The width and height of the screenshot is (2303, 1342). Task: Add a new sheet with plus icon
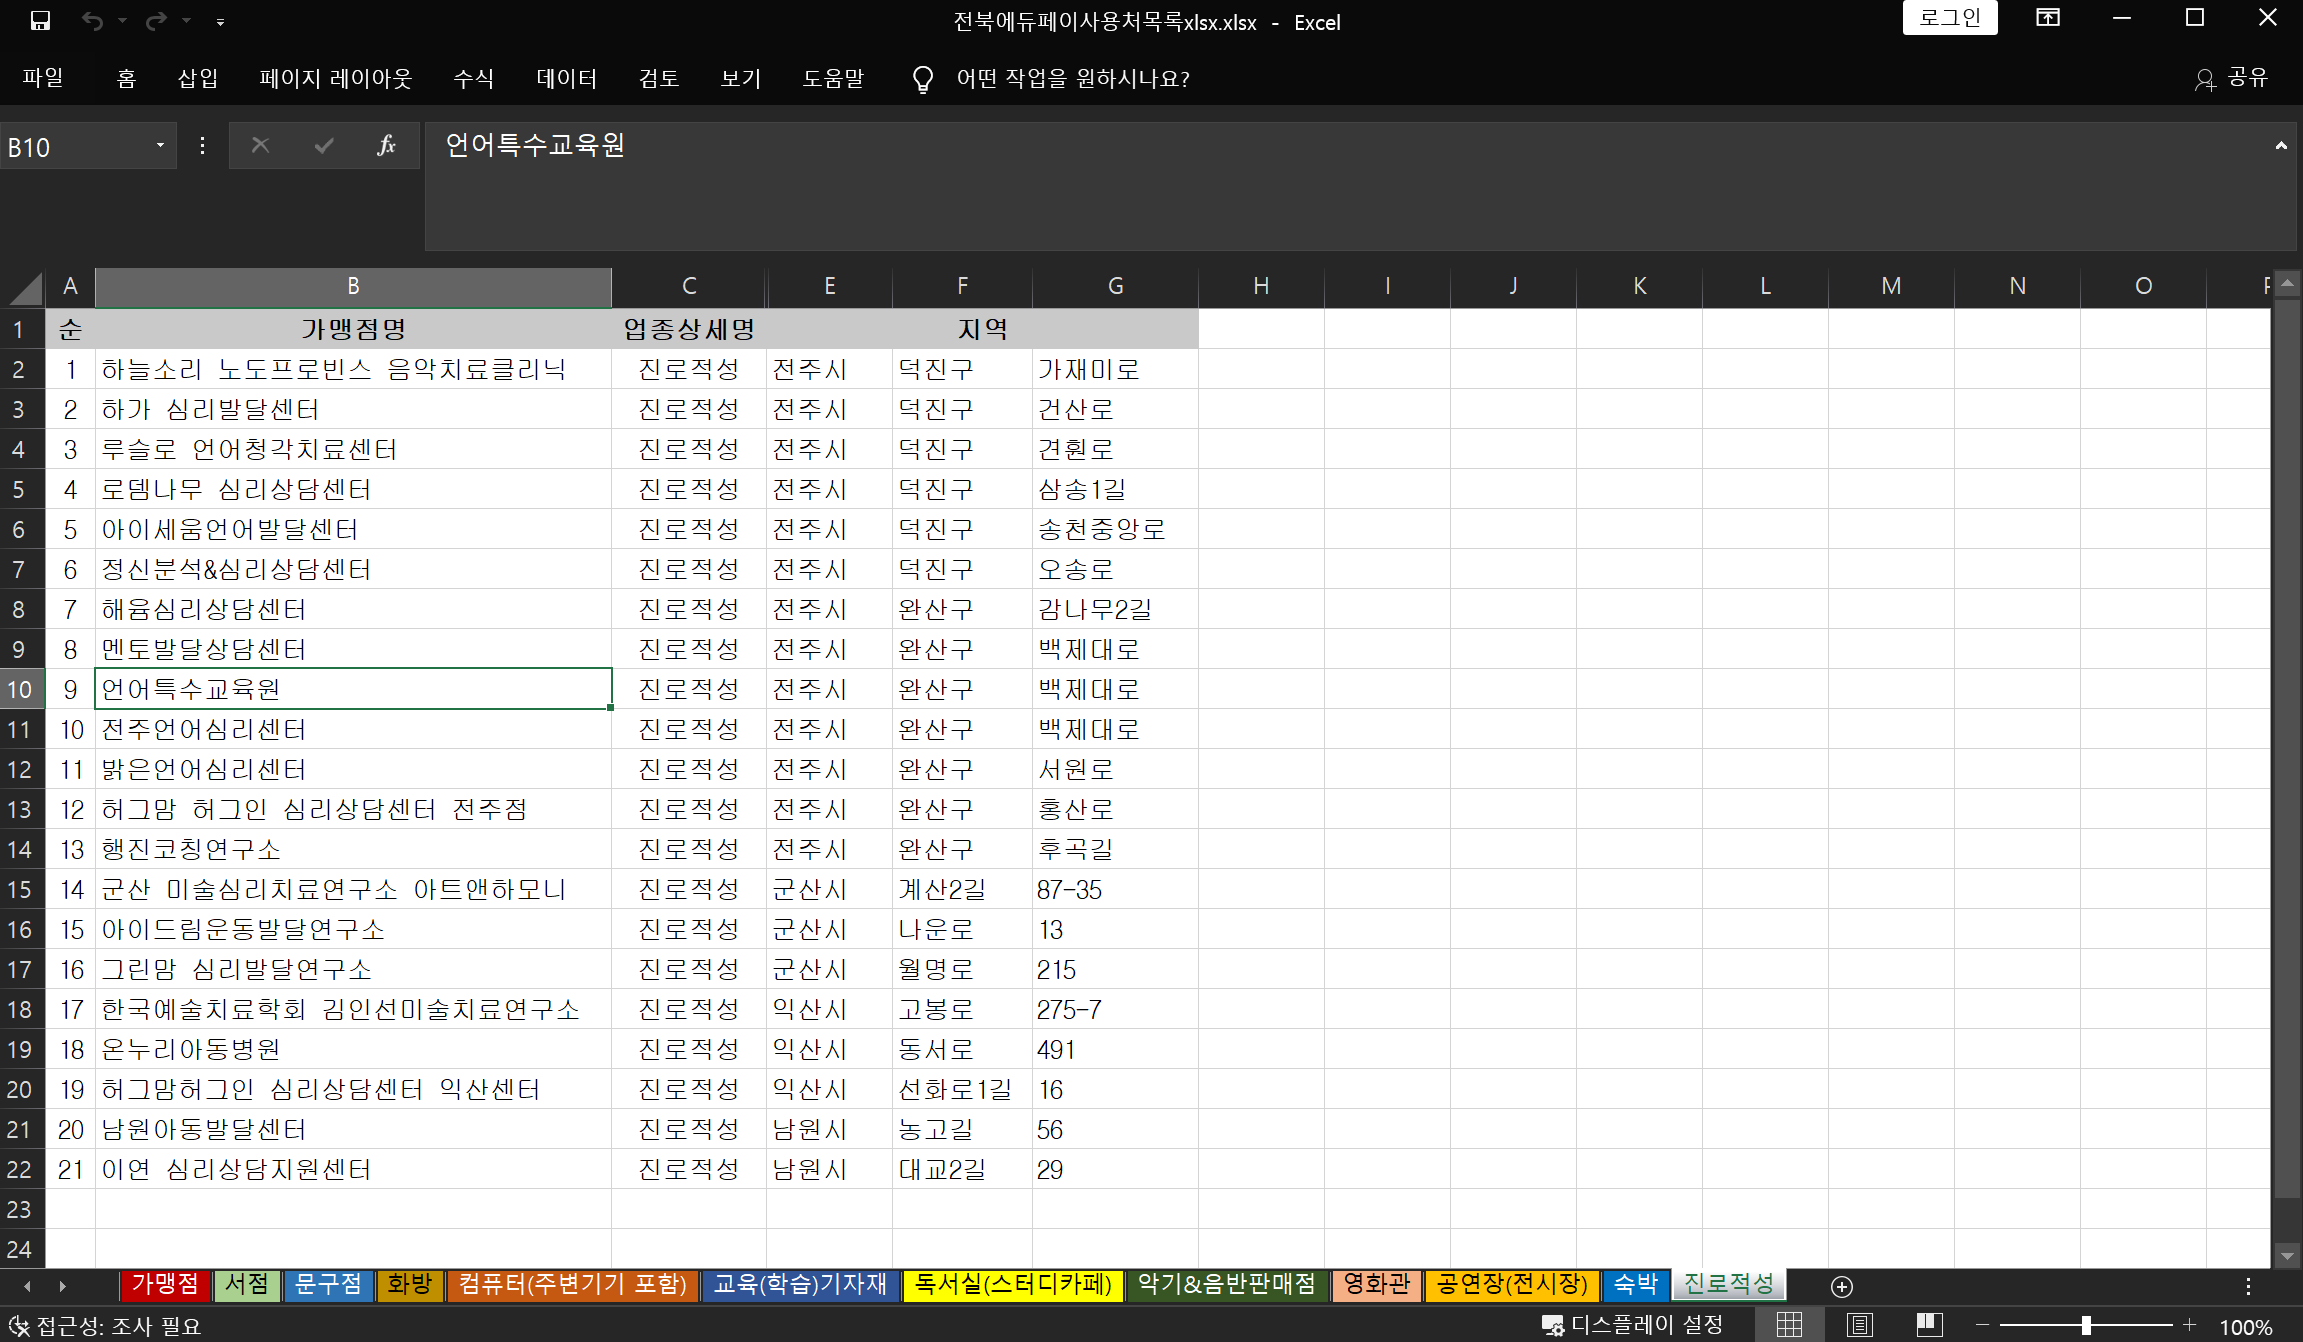pyautogui.click(x=1841, y=1286)
